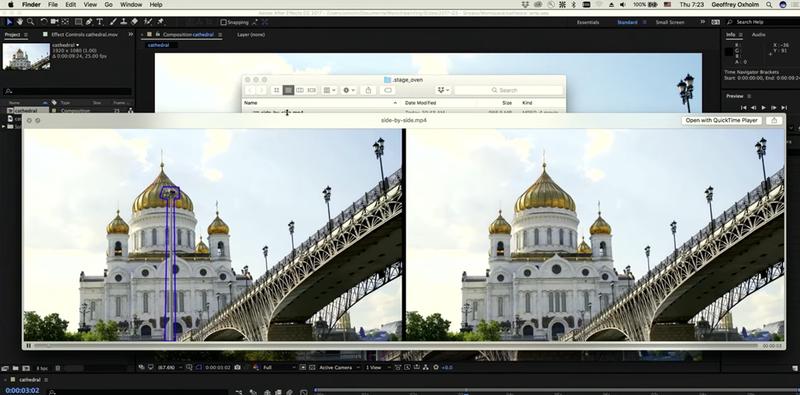Open the cathedral name dropdown arrow in Project panel
The height and width of the screenshot is (395, 800).
(x=77, y=45)
